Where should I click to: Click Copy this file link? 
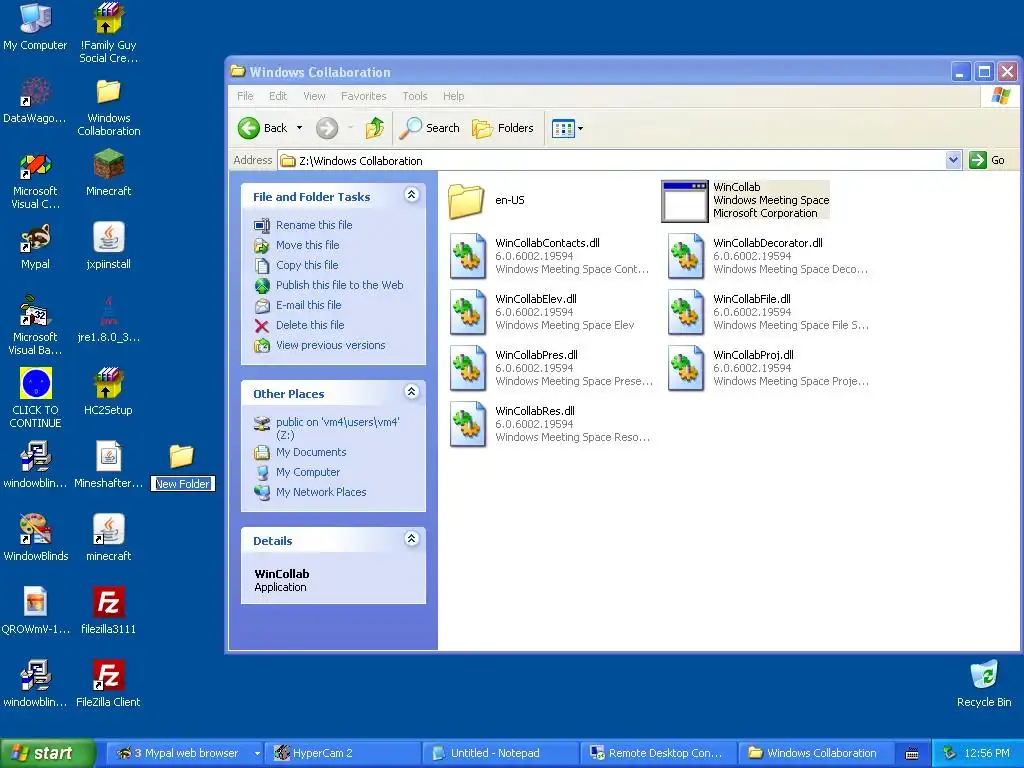click(307, 265)
